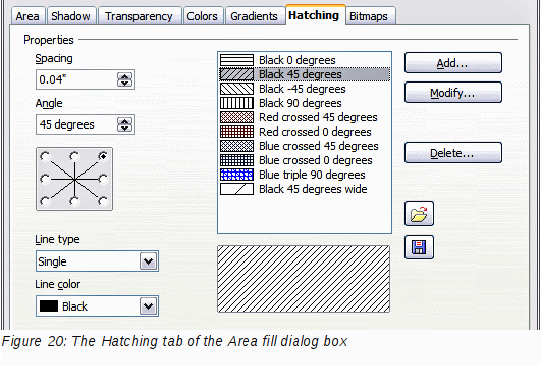Select 'Black 45 degrees wide' list text
541x366 pixels.
pos(313,189)
